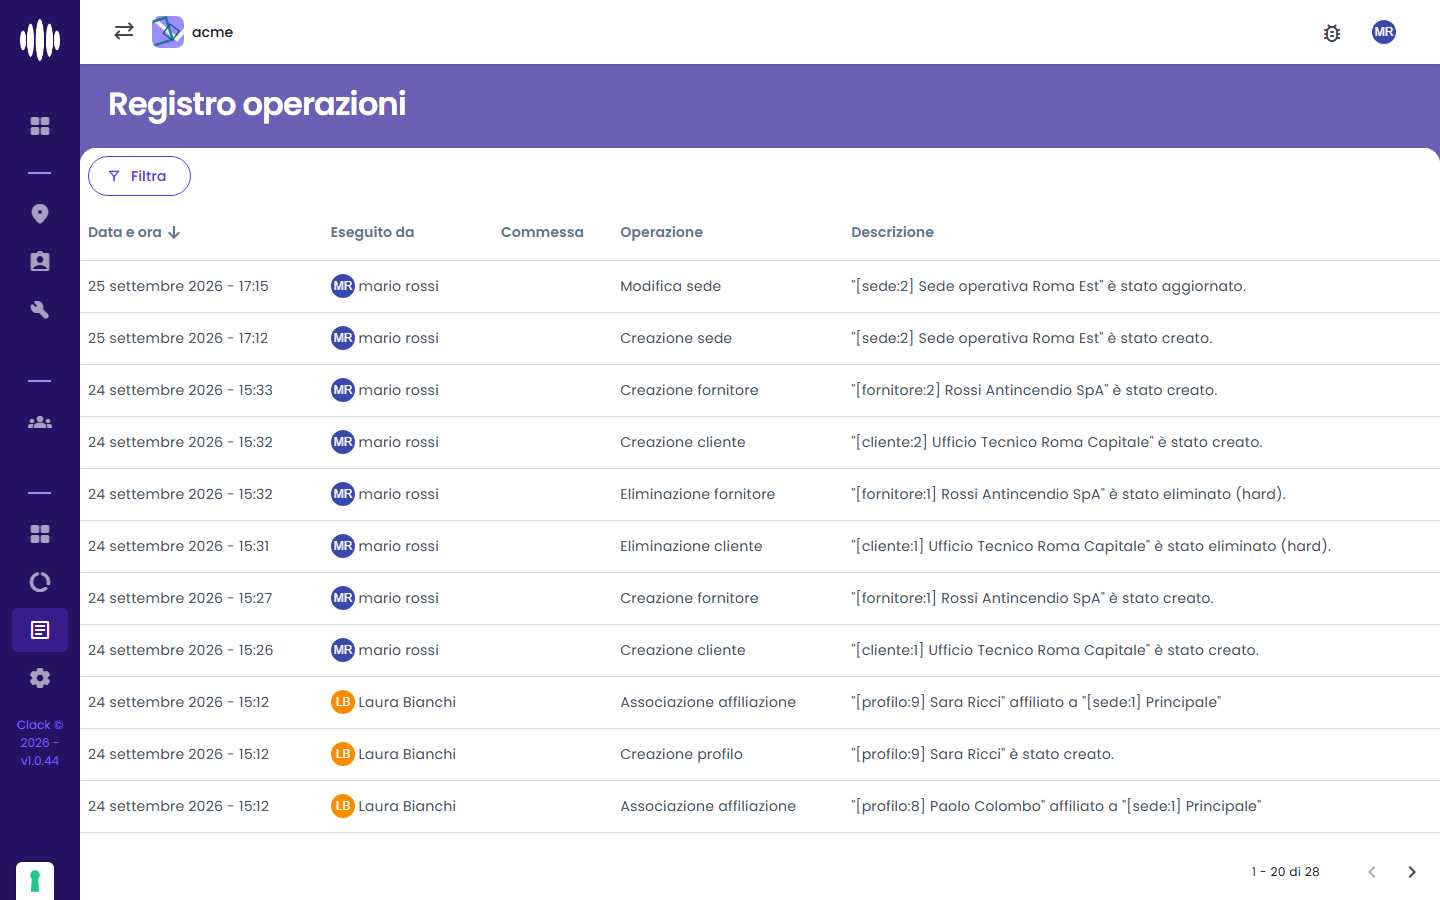Click the Eliminazione cliente operation cell
The width and height of the screenshot is (1440, 900).
pos(691,546)
